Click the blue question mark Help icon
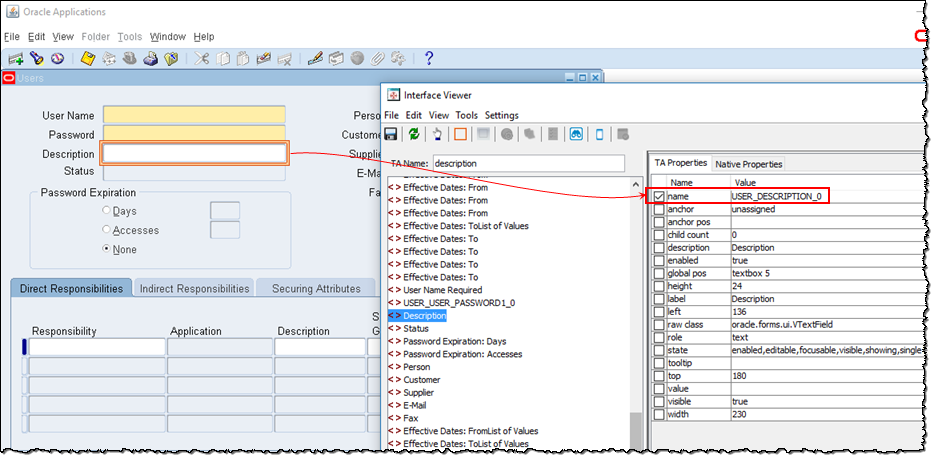The image size is (935, 460). (428, 58)
